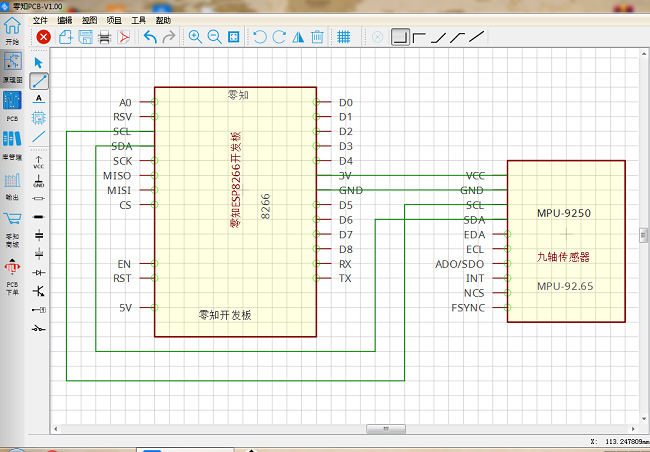Click the greyed cancel circle icon
The width and height of the screenshot is (650, 452).
pos(377,37)
